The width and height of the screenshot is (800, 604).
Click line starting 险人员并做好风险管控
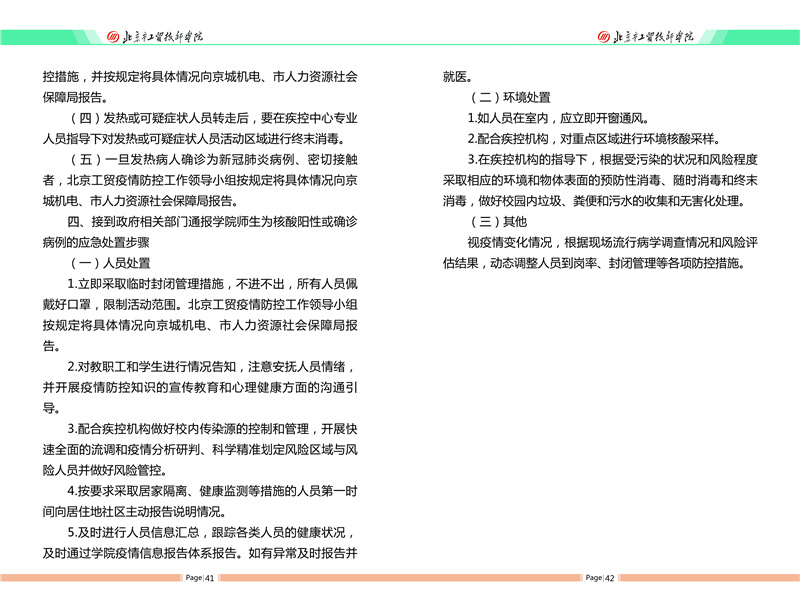tap(105, 470)
